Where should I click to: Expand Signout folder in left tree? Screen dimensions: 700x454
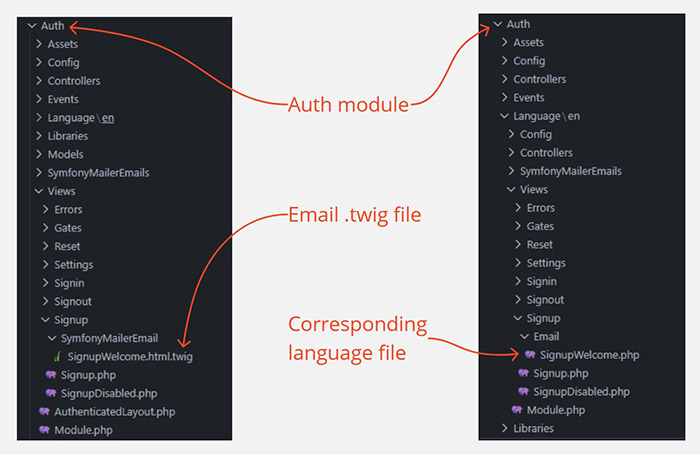pyautogui.click(x=46, y=301)
